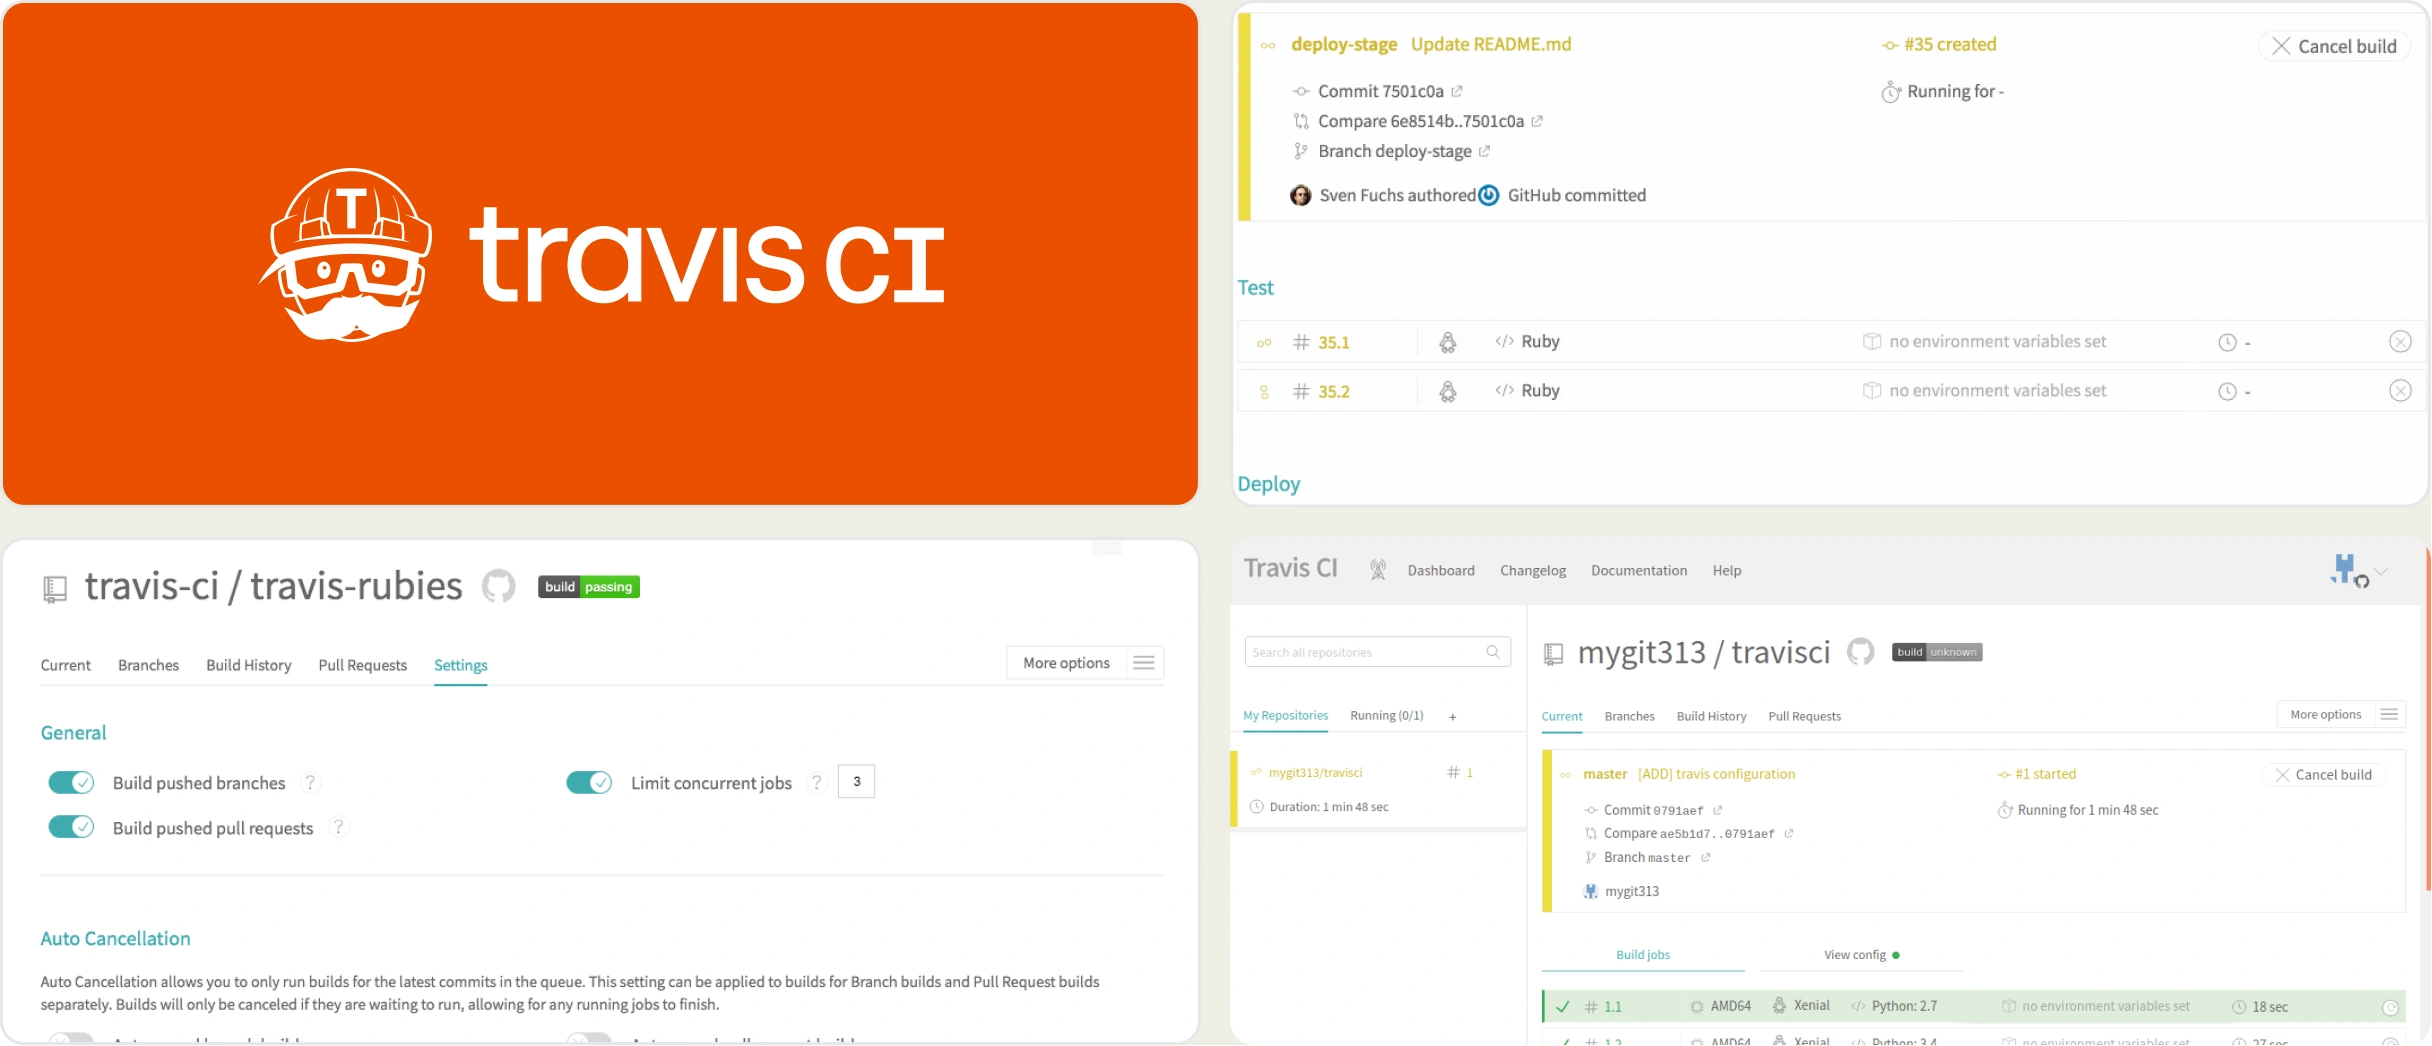Open external link icon after Commit 0791aef

tap(1718, 810)
